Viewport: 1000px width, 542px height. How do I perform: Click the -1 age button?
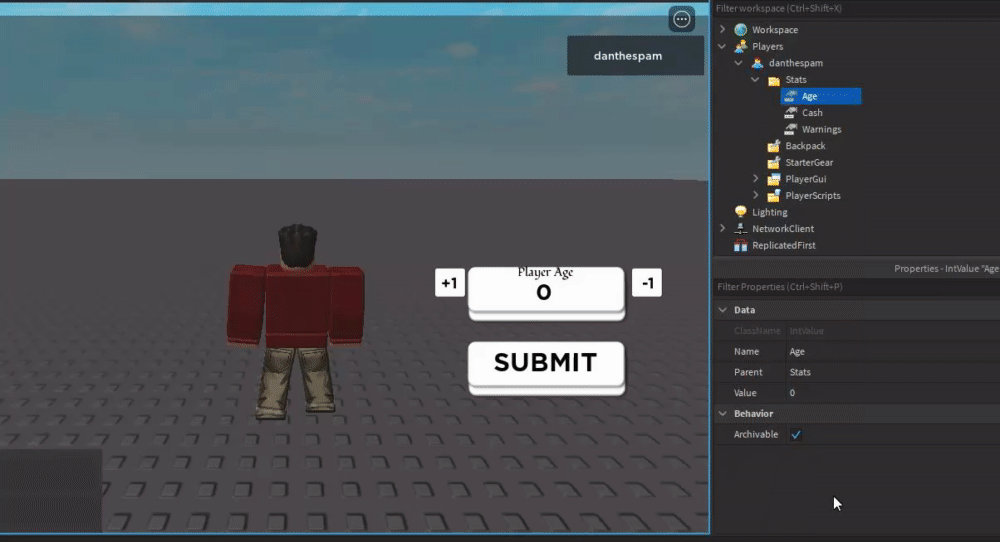(647, 282)
